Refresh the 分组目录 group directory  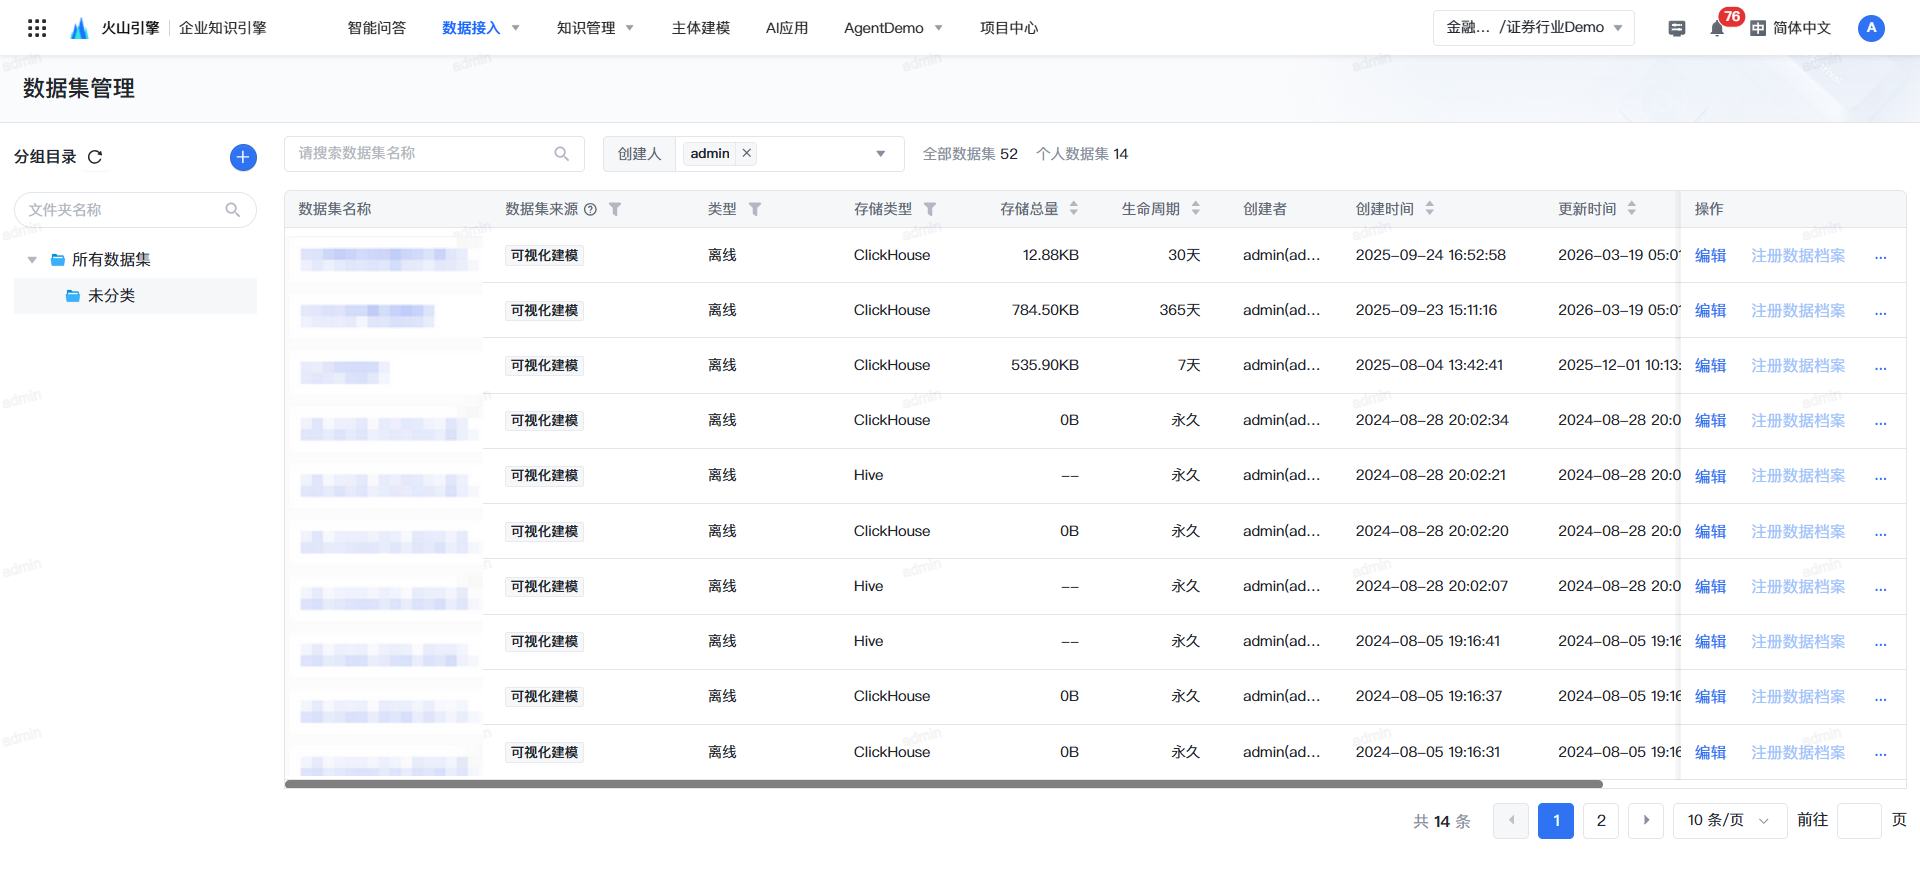(95, 157)
